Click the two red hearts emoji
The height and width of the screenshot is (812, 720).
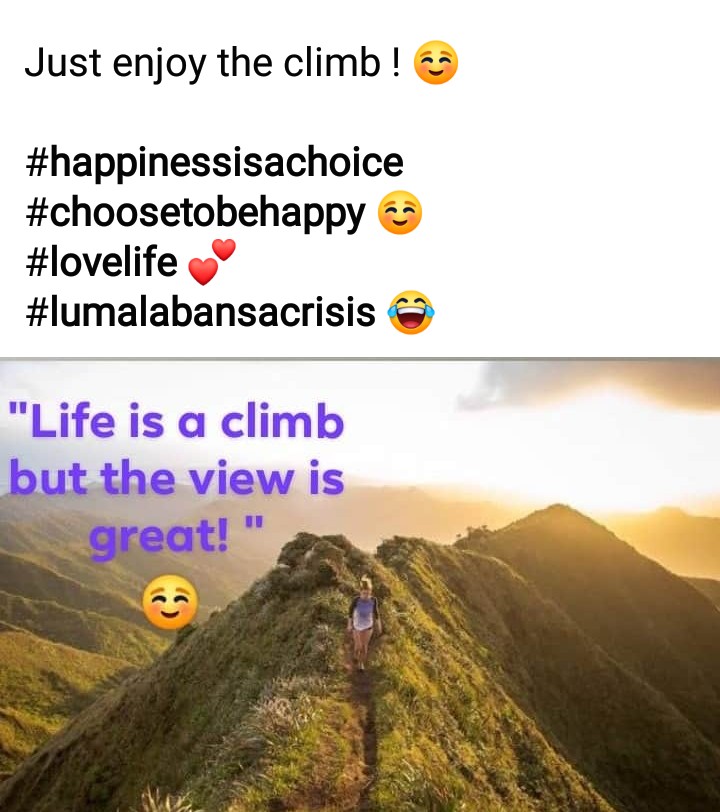click(x=211, y=262)
